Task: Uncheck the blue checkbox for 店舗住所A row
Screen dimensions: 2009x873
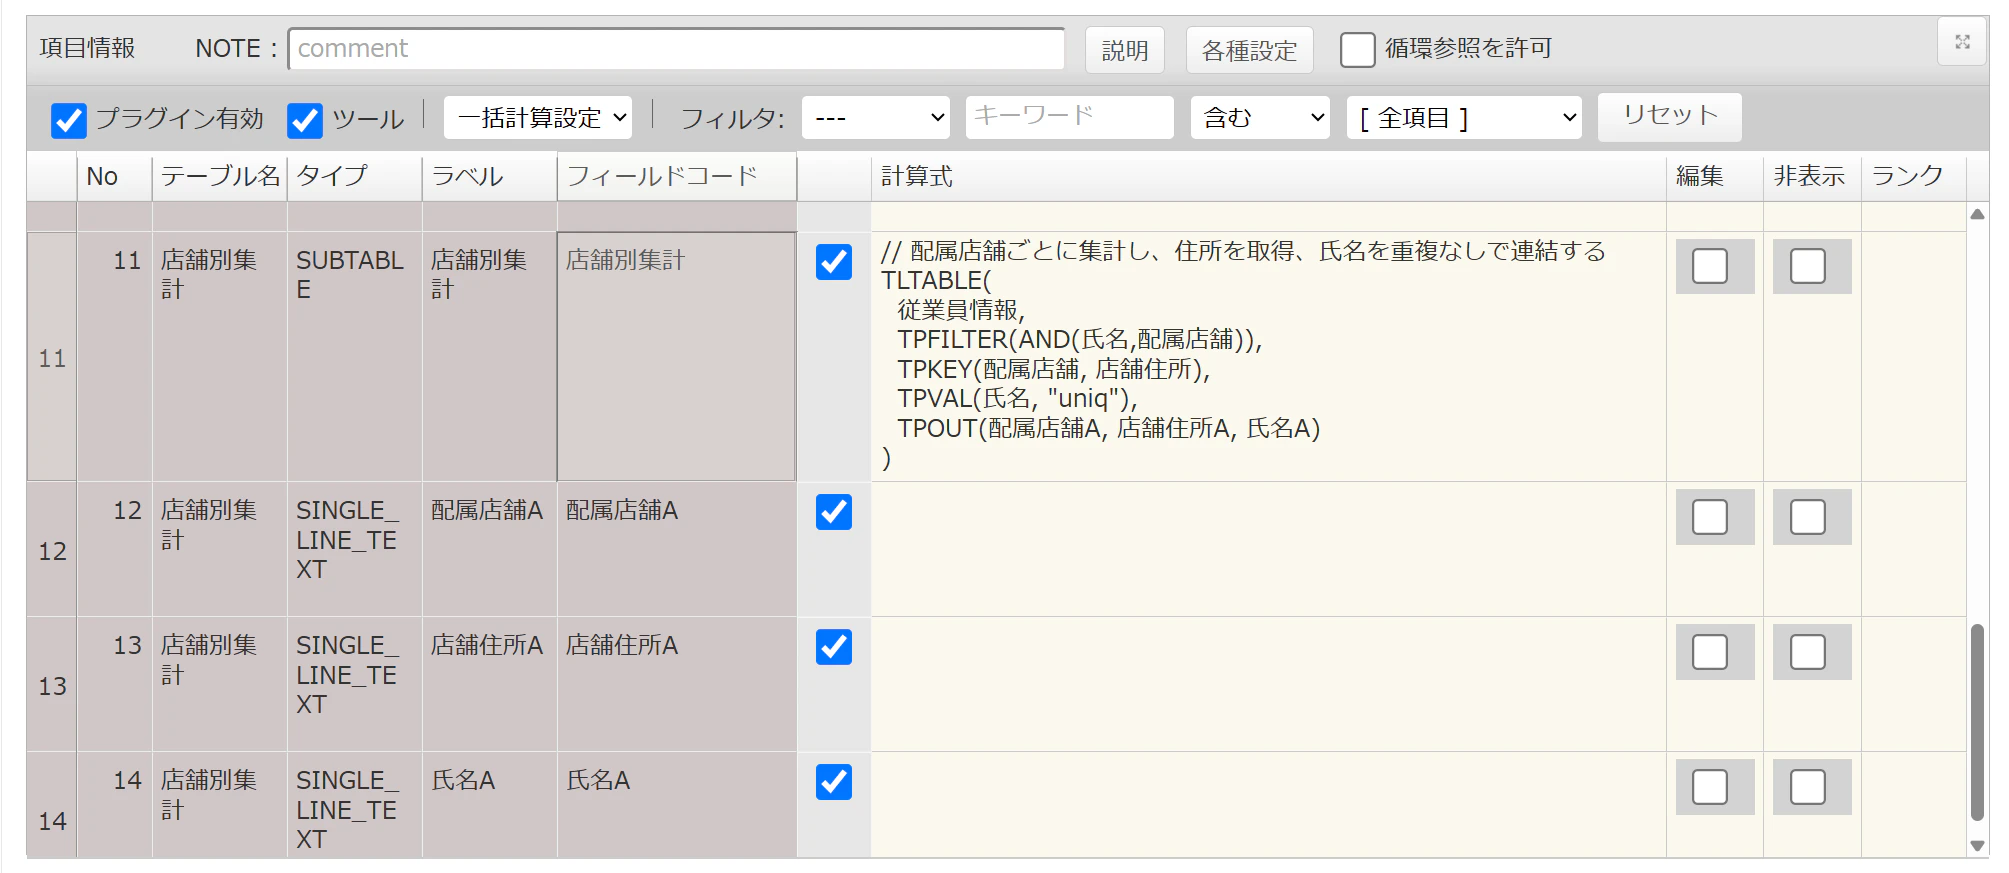Action: (x=834, y=647)
